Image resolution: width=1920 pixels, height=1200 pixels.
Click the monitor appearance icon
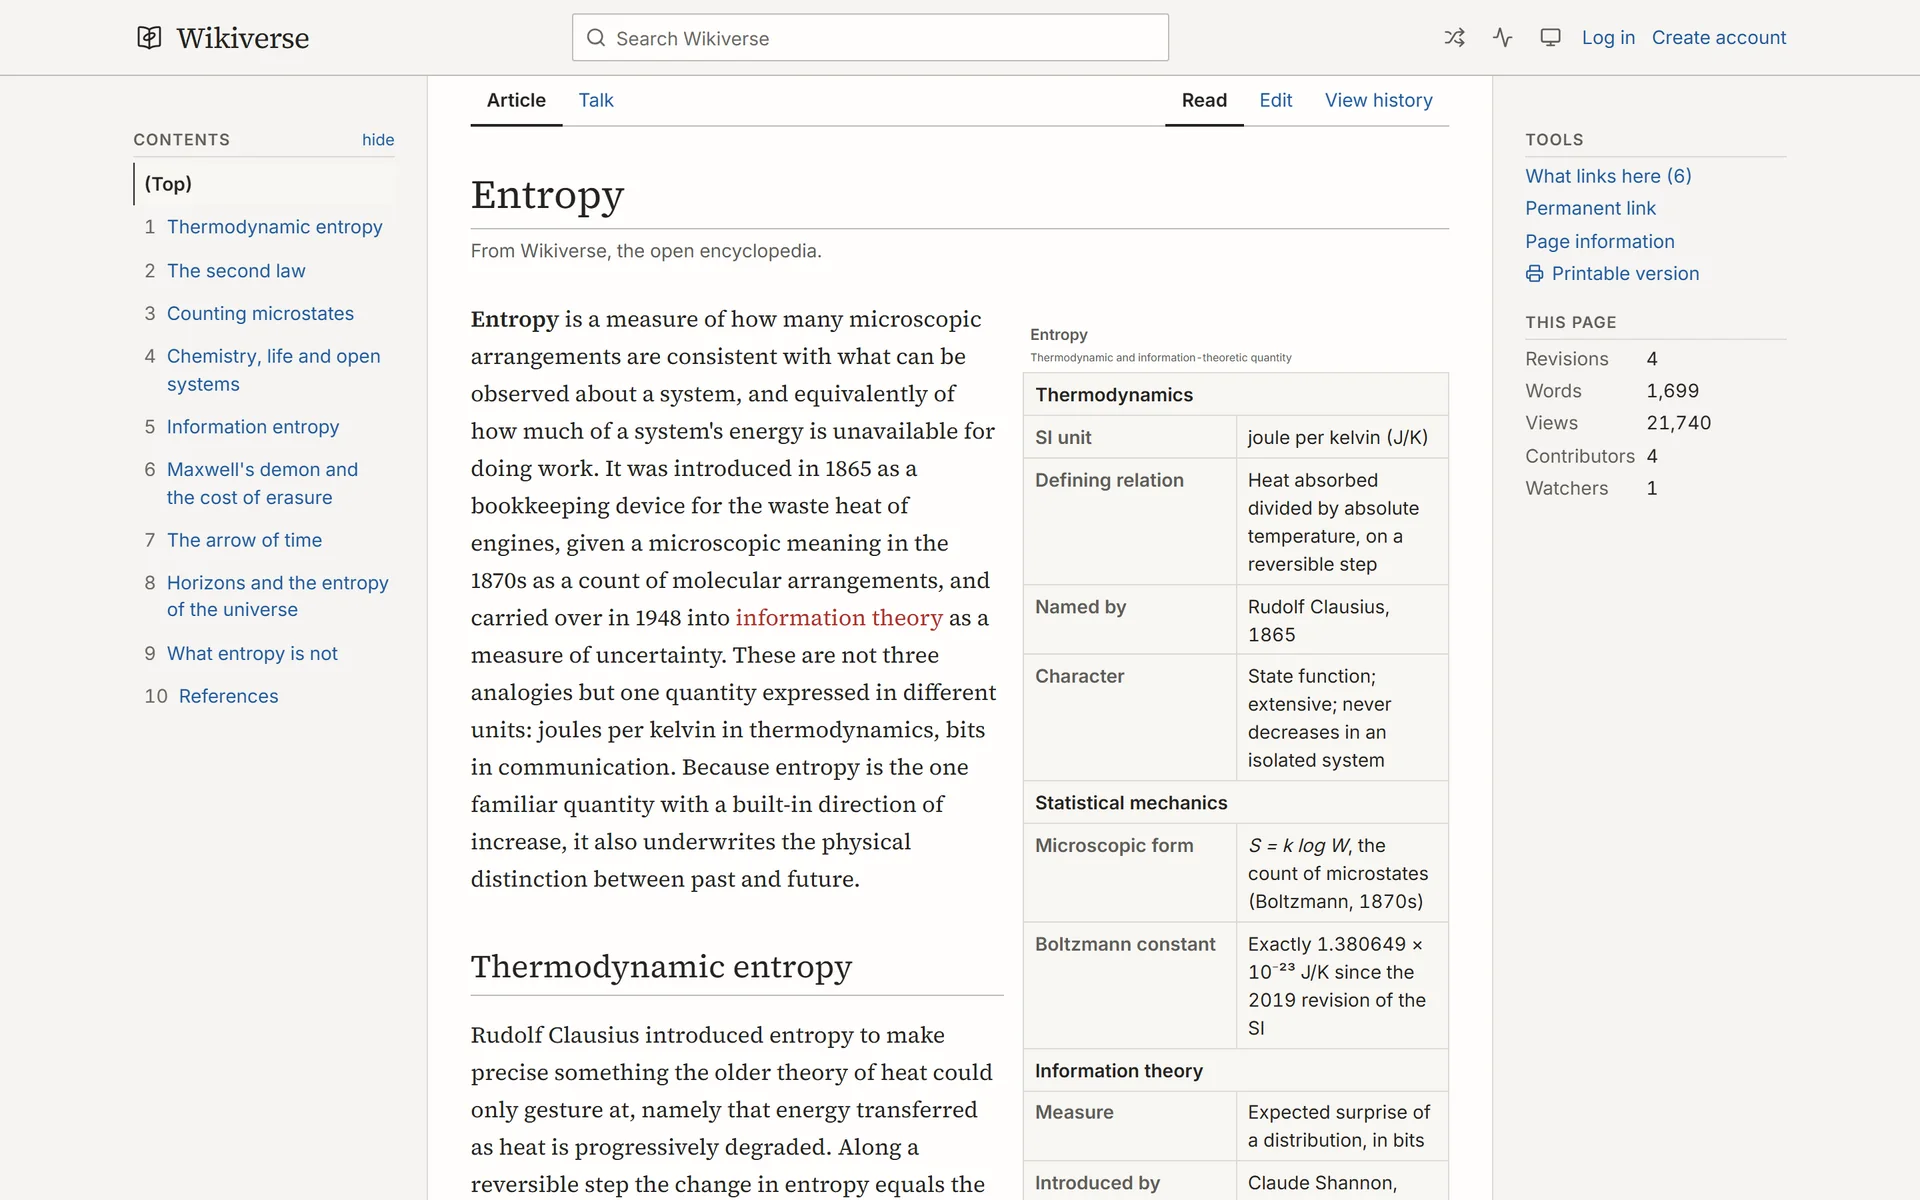click(x=1550, y=38)
